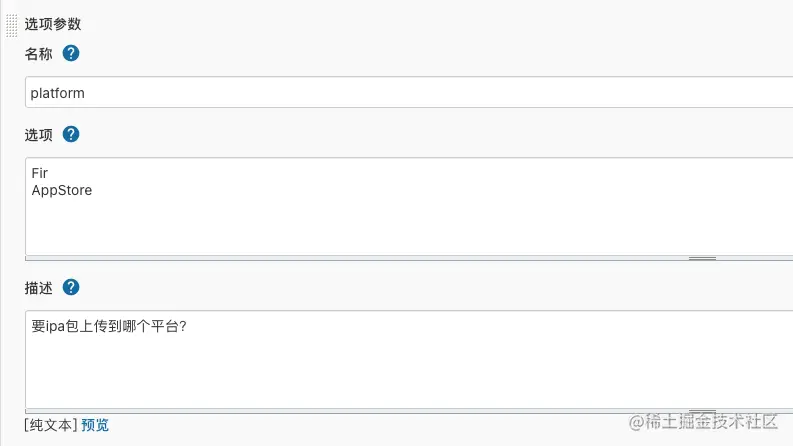Image resolution: width=793 pixels, height=446 pixels.
Task: Click the help icon beside 名称
Action: (x=71, y=53)
